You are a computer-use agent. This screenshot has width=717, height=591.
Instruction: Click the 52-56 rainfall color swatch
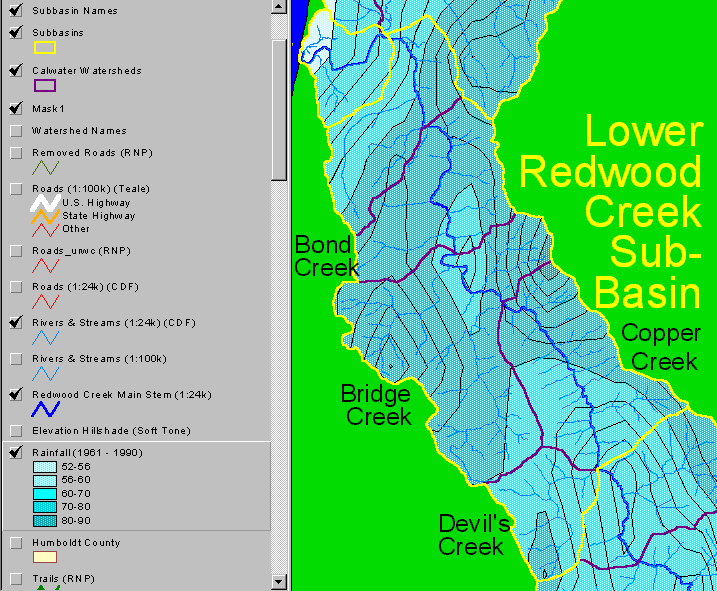[45, 467]
